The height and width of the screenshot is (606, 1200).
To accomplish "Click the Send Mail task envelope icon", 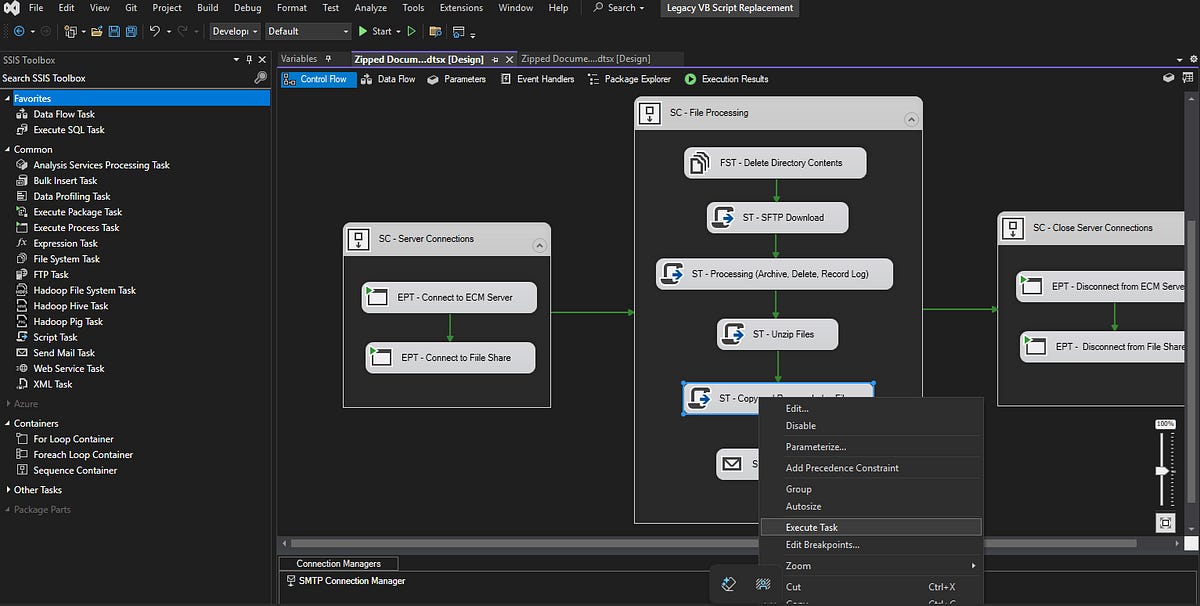I will (x=732, y=464).
